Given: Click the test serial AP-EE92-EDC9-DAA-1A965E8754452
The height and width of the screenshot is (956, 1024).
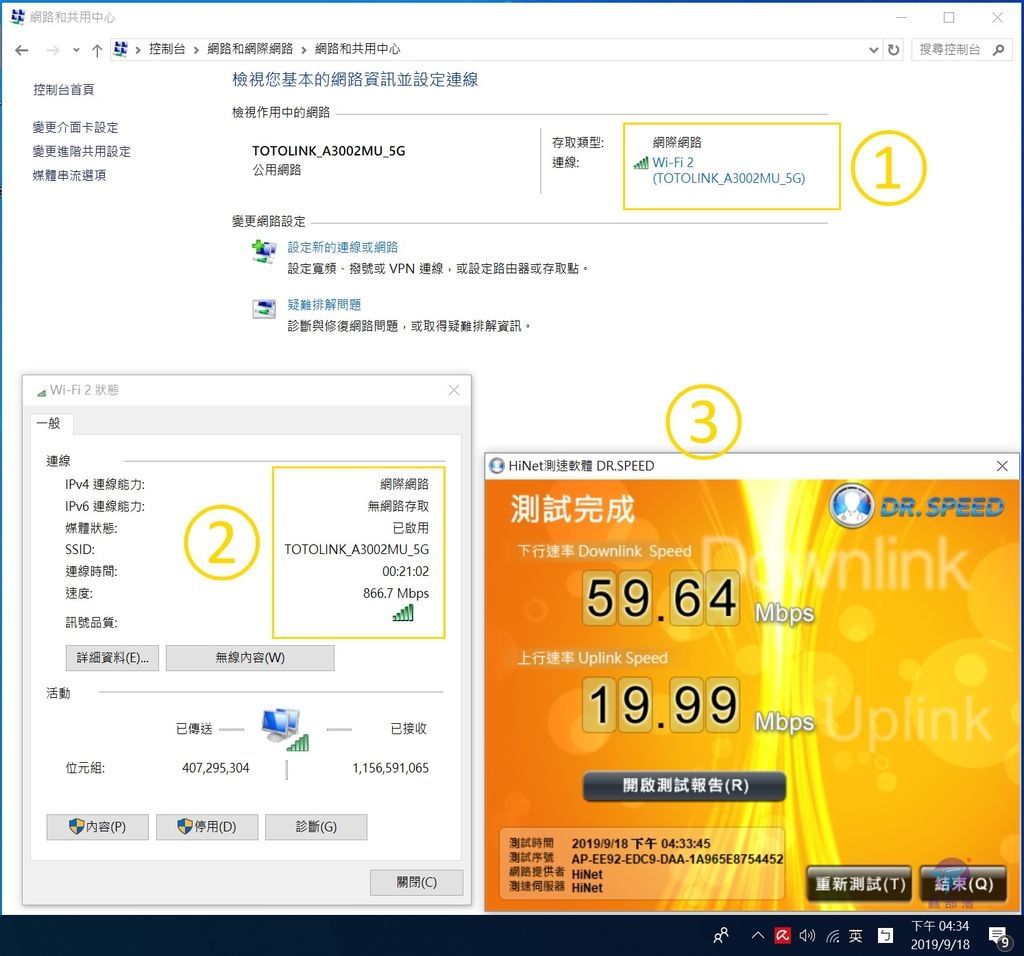Looking at the screenshot, I should (677, 859).
